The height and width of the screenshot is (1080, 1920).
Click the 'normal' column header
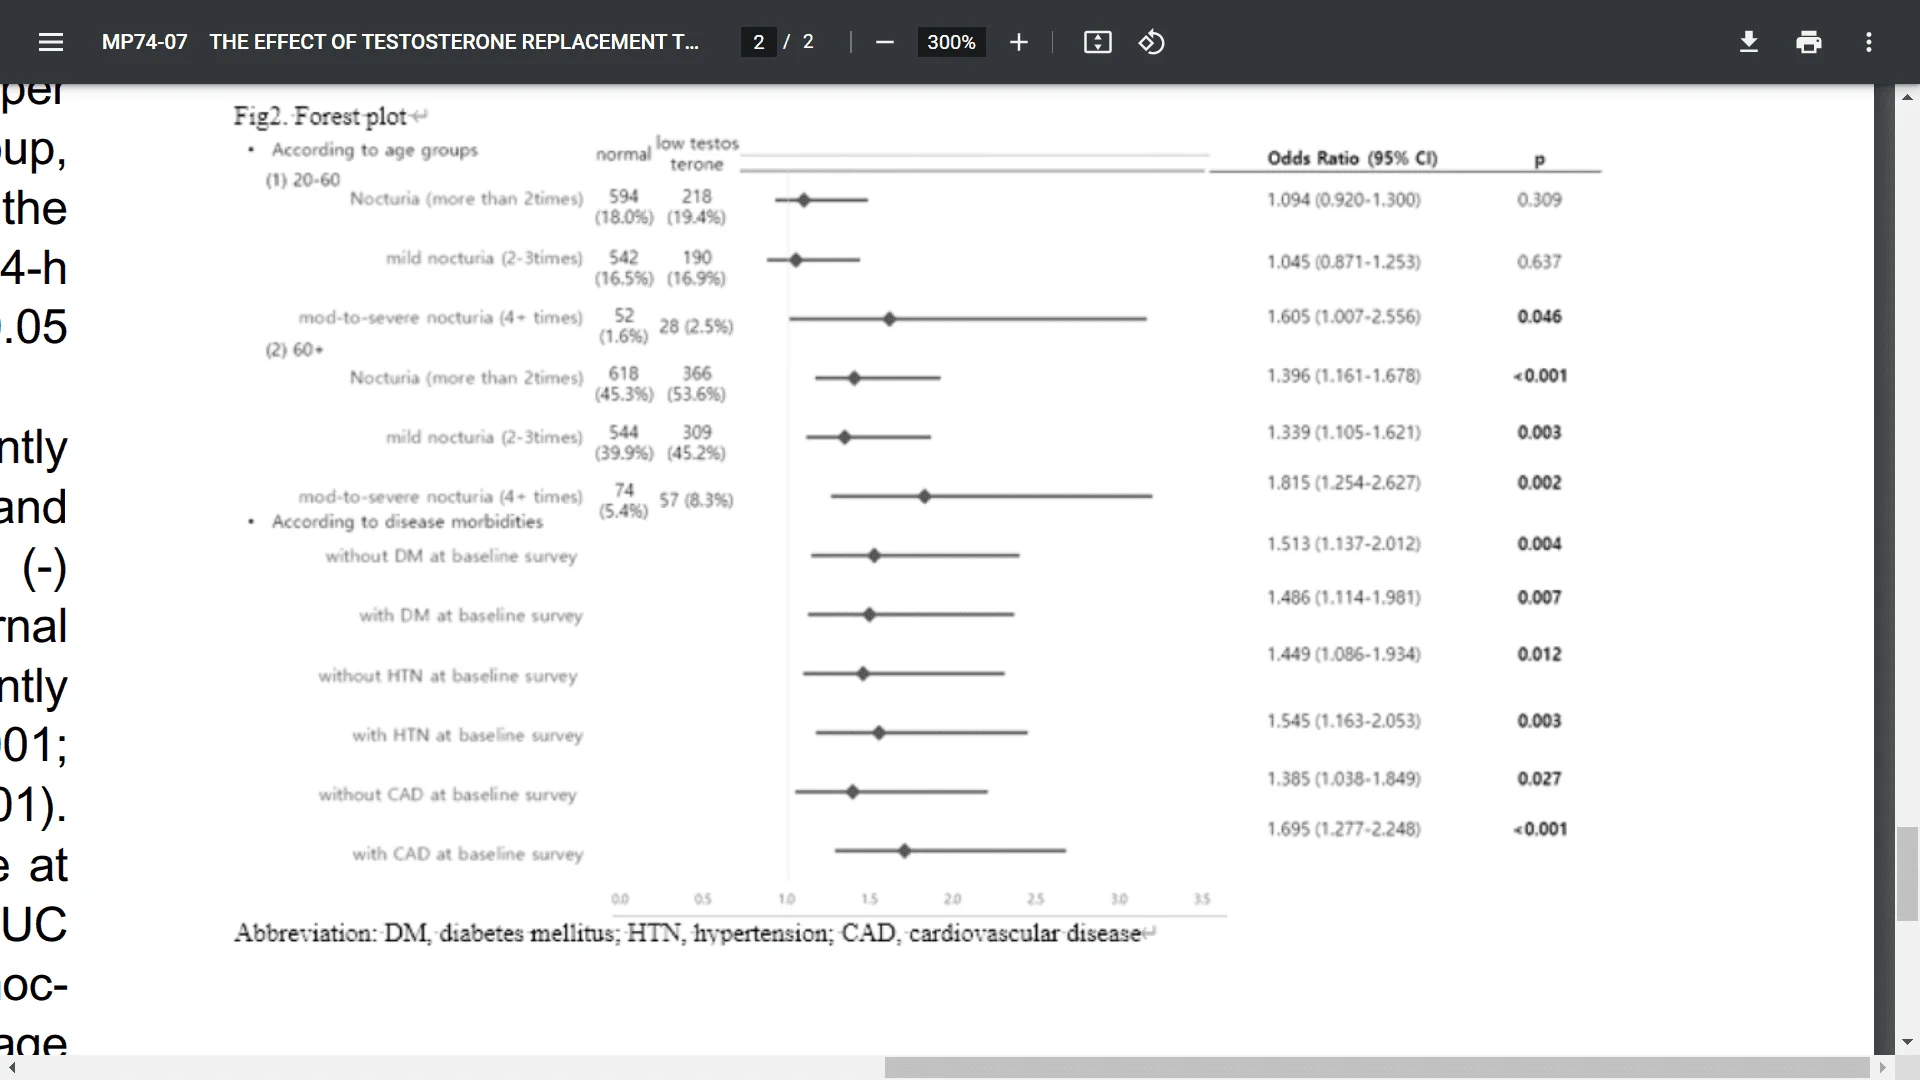623,154
